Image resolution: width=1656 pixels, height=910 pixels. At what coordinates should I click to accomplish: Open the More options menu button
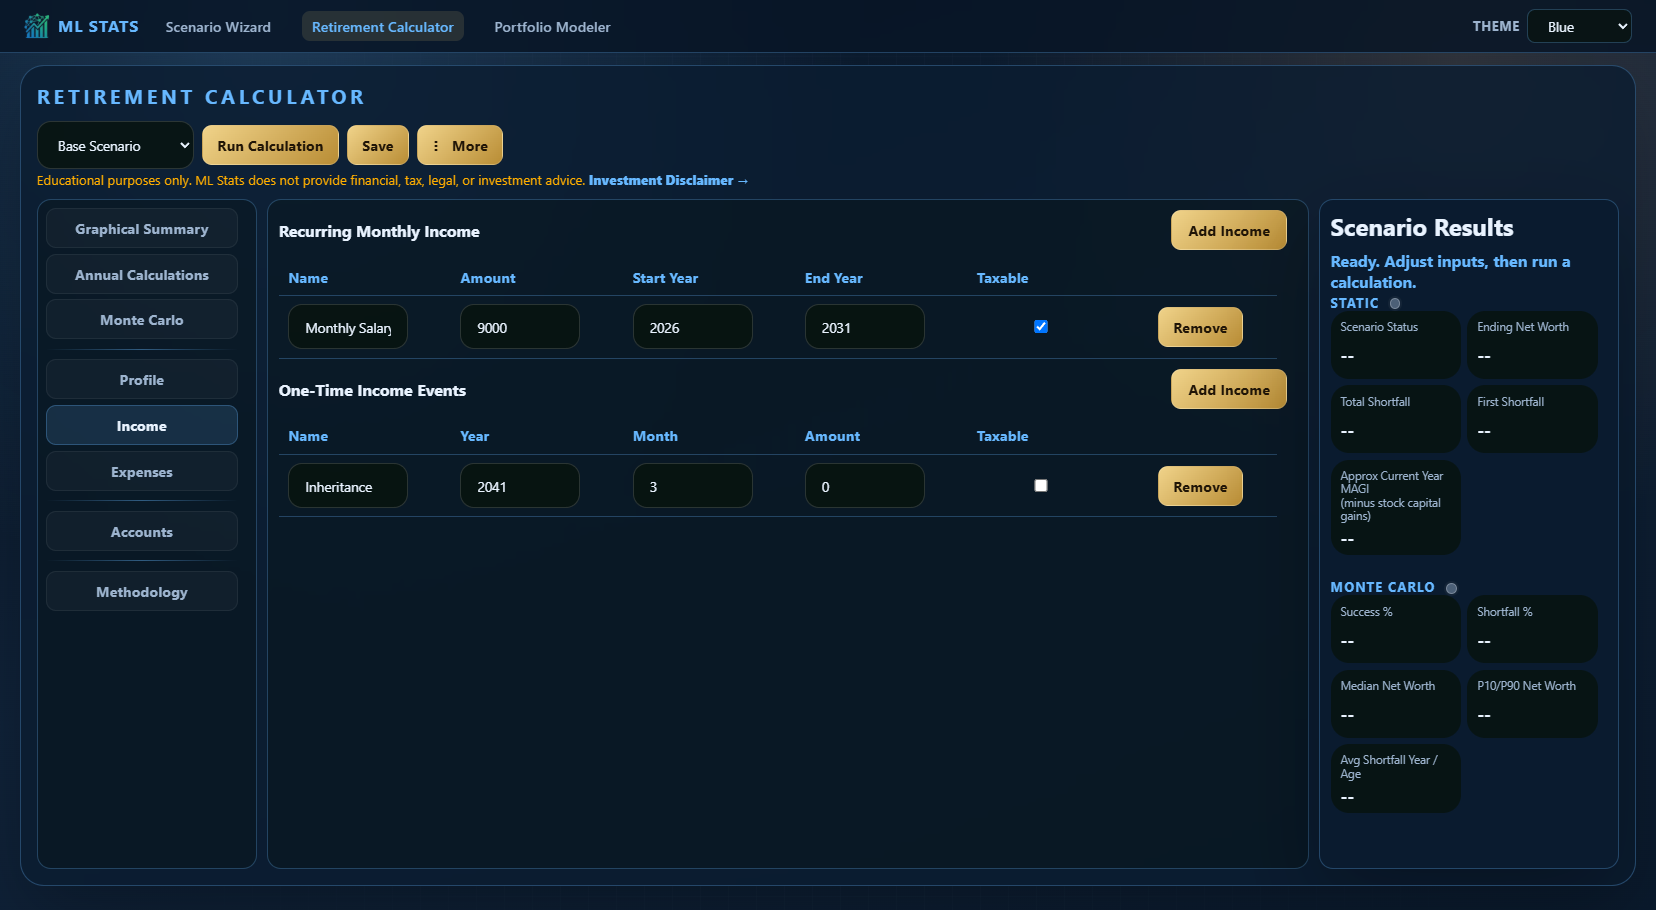coord(460,145)
